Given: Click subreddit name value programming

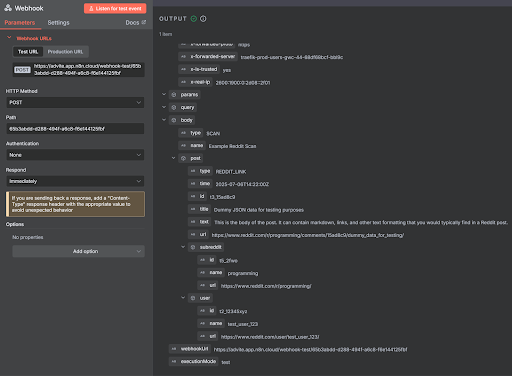Looking at the screenshot, I should [x=243, y=273].
